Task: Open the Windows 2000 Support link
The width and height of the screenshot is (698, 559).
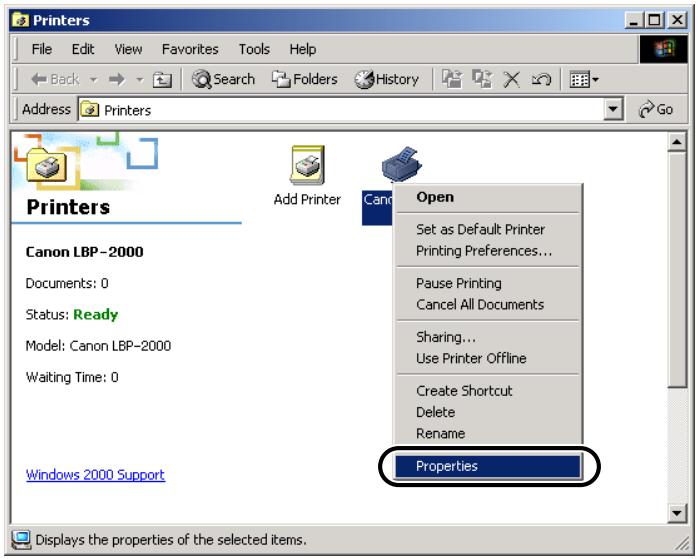Action: click(x=95, y=475)
